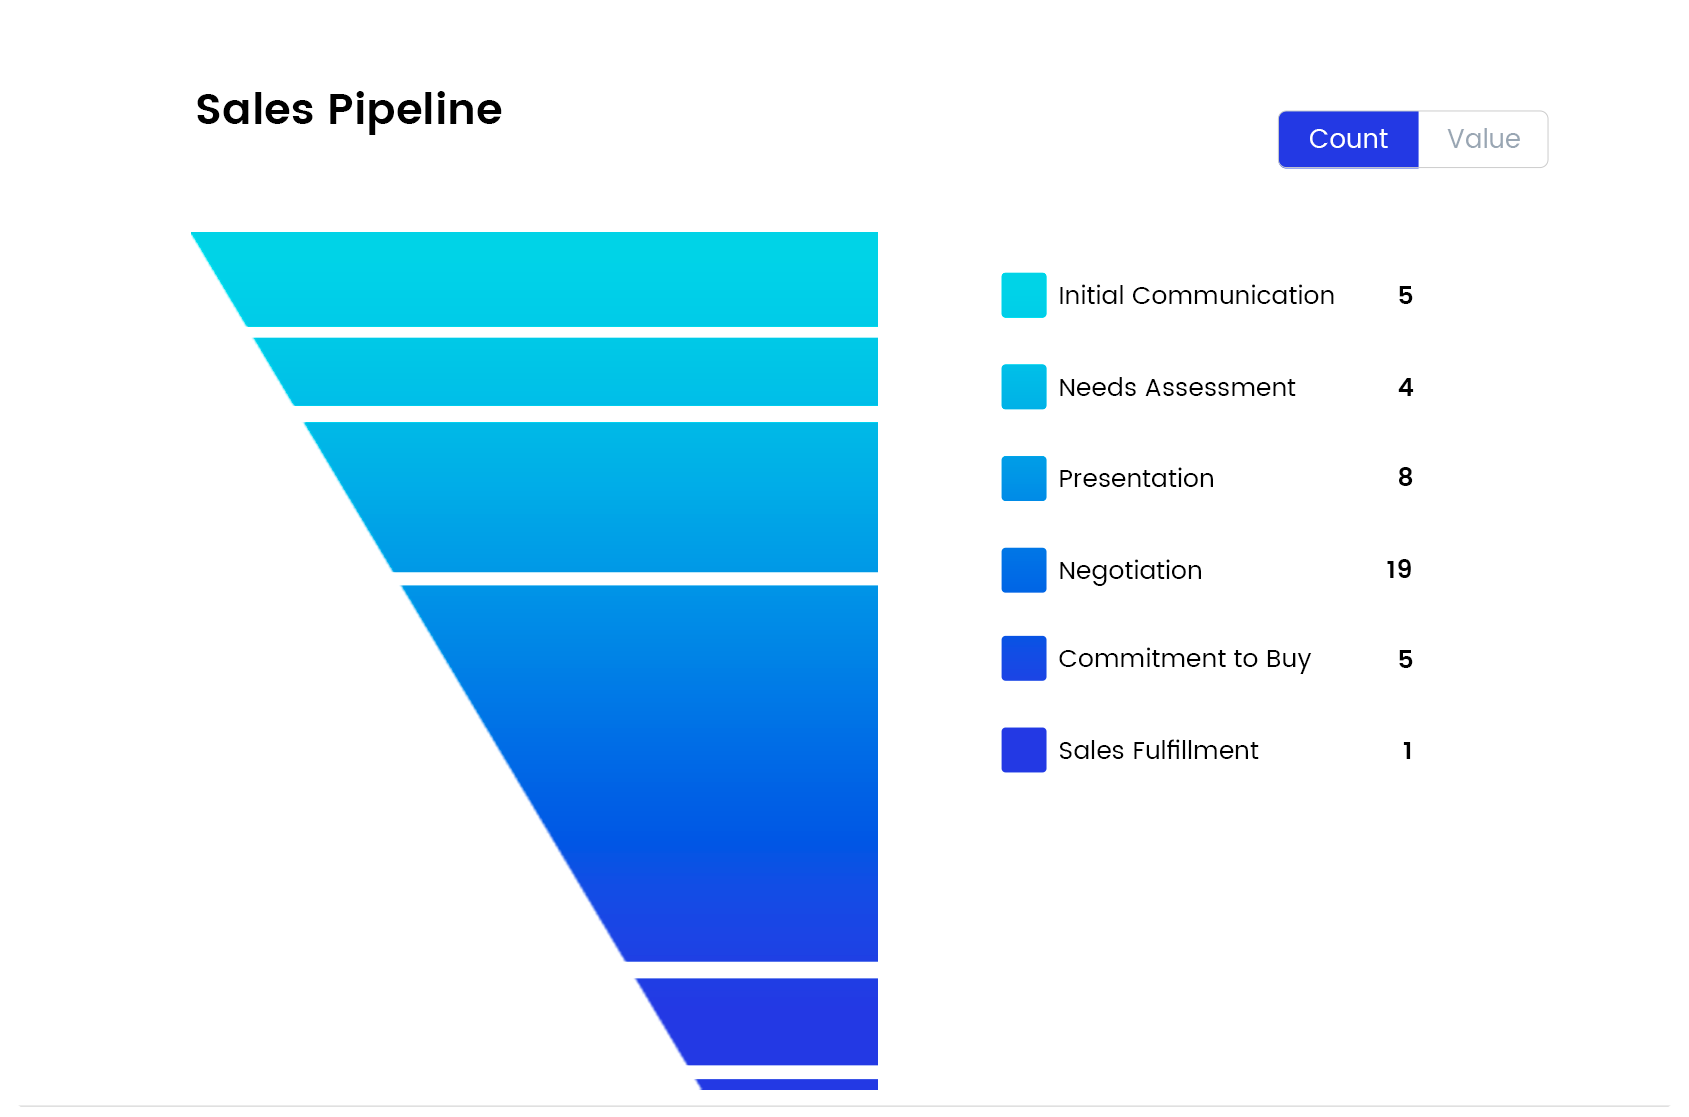This screenshot has width=1689, height=1117.
Task: Click the Commitment to Buy legend swatch
Action: click(1022, 657)
